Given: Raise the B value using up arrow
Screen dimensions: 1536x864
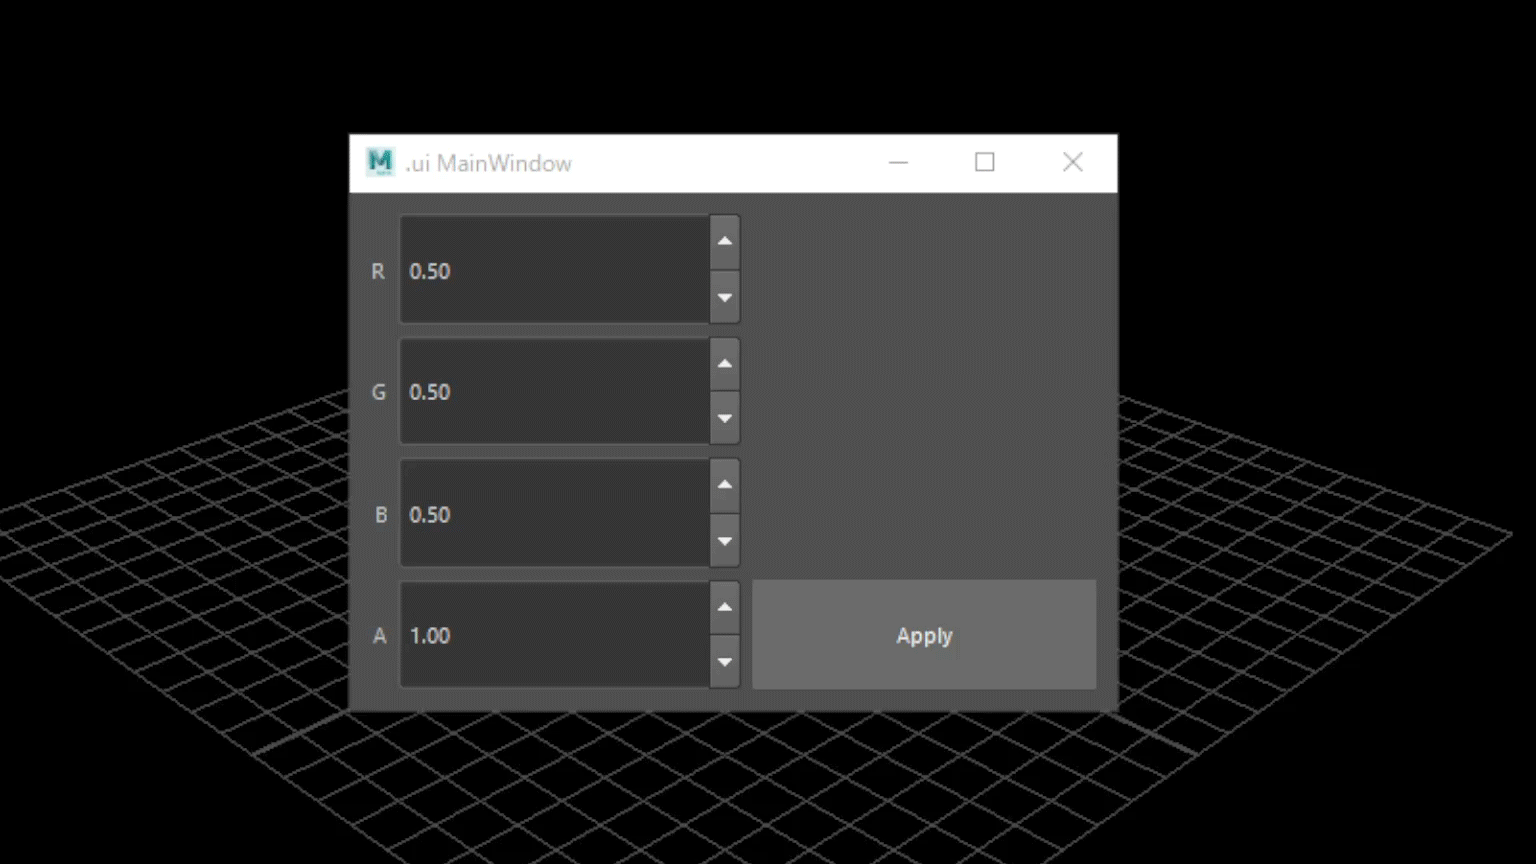Looking at the screenshot, I should coord(725,485).
